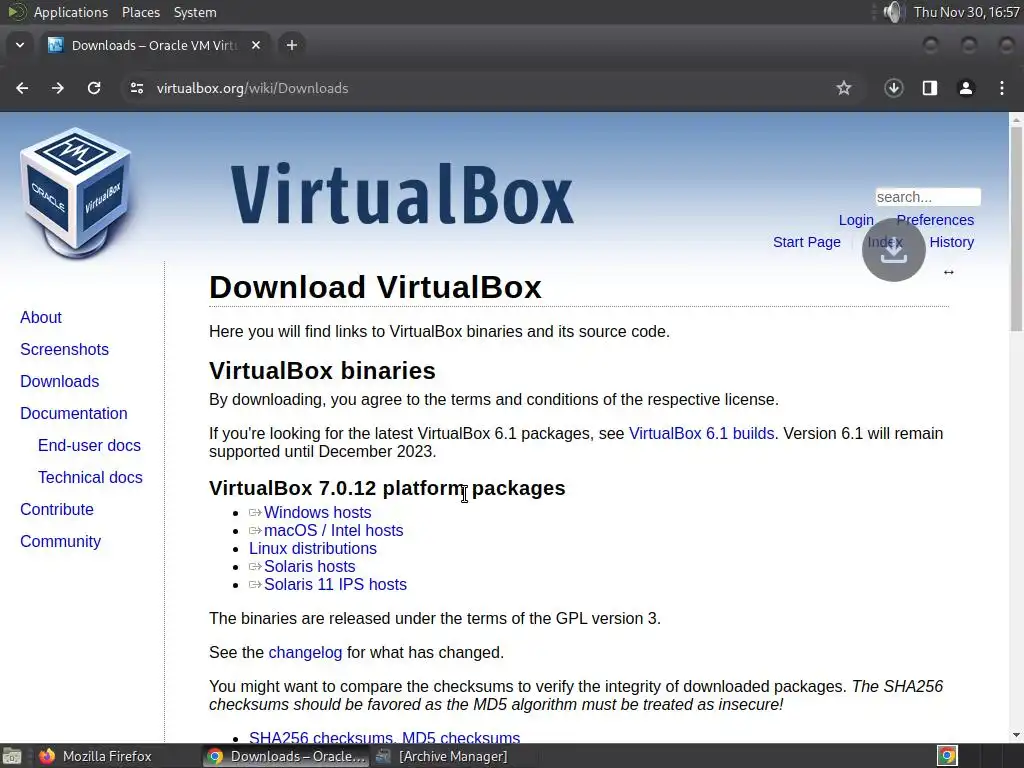
Task: Open SHA256 checksums link
Action: (321, 737)
